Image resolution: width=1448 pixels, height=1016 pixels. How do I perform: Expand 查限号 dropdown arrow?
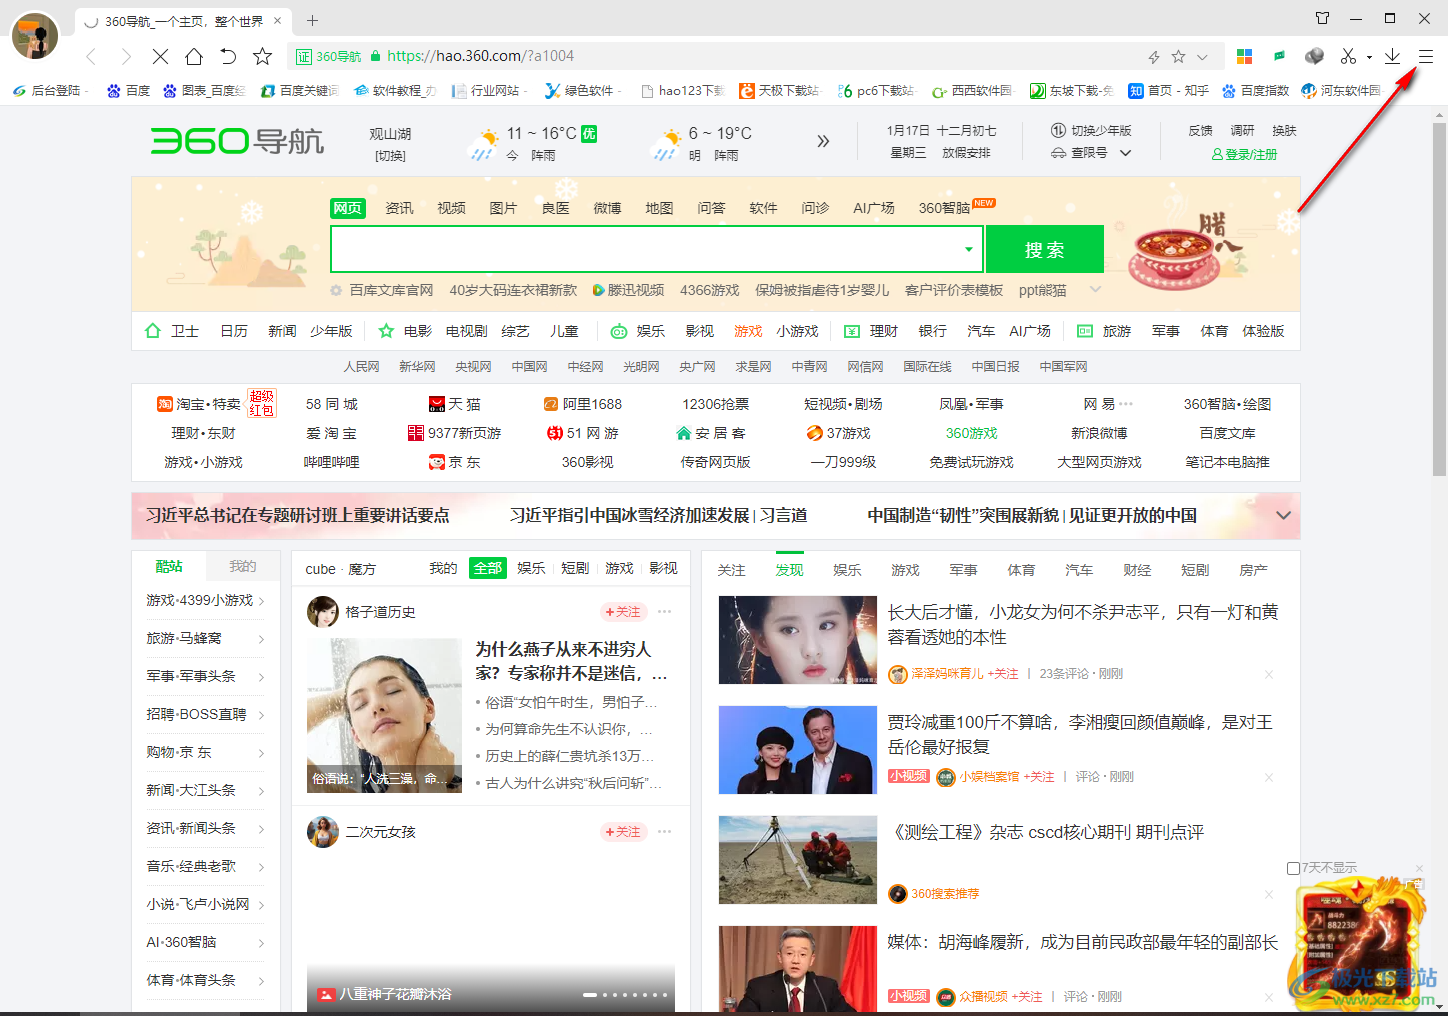point(1125,153)
